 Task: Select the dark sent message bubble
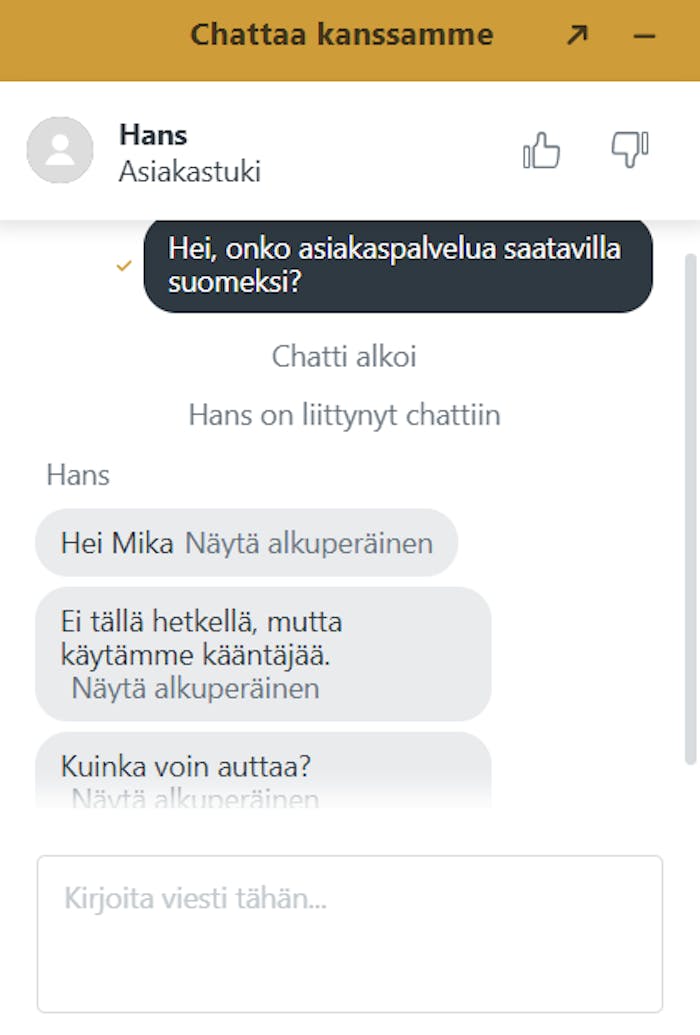point(398,265)
